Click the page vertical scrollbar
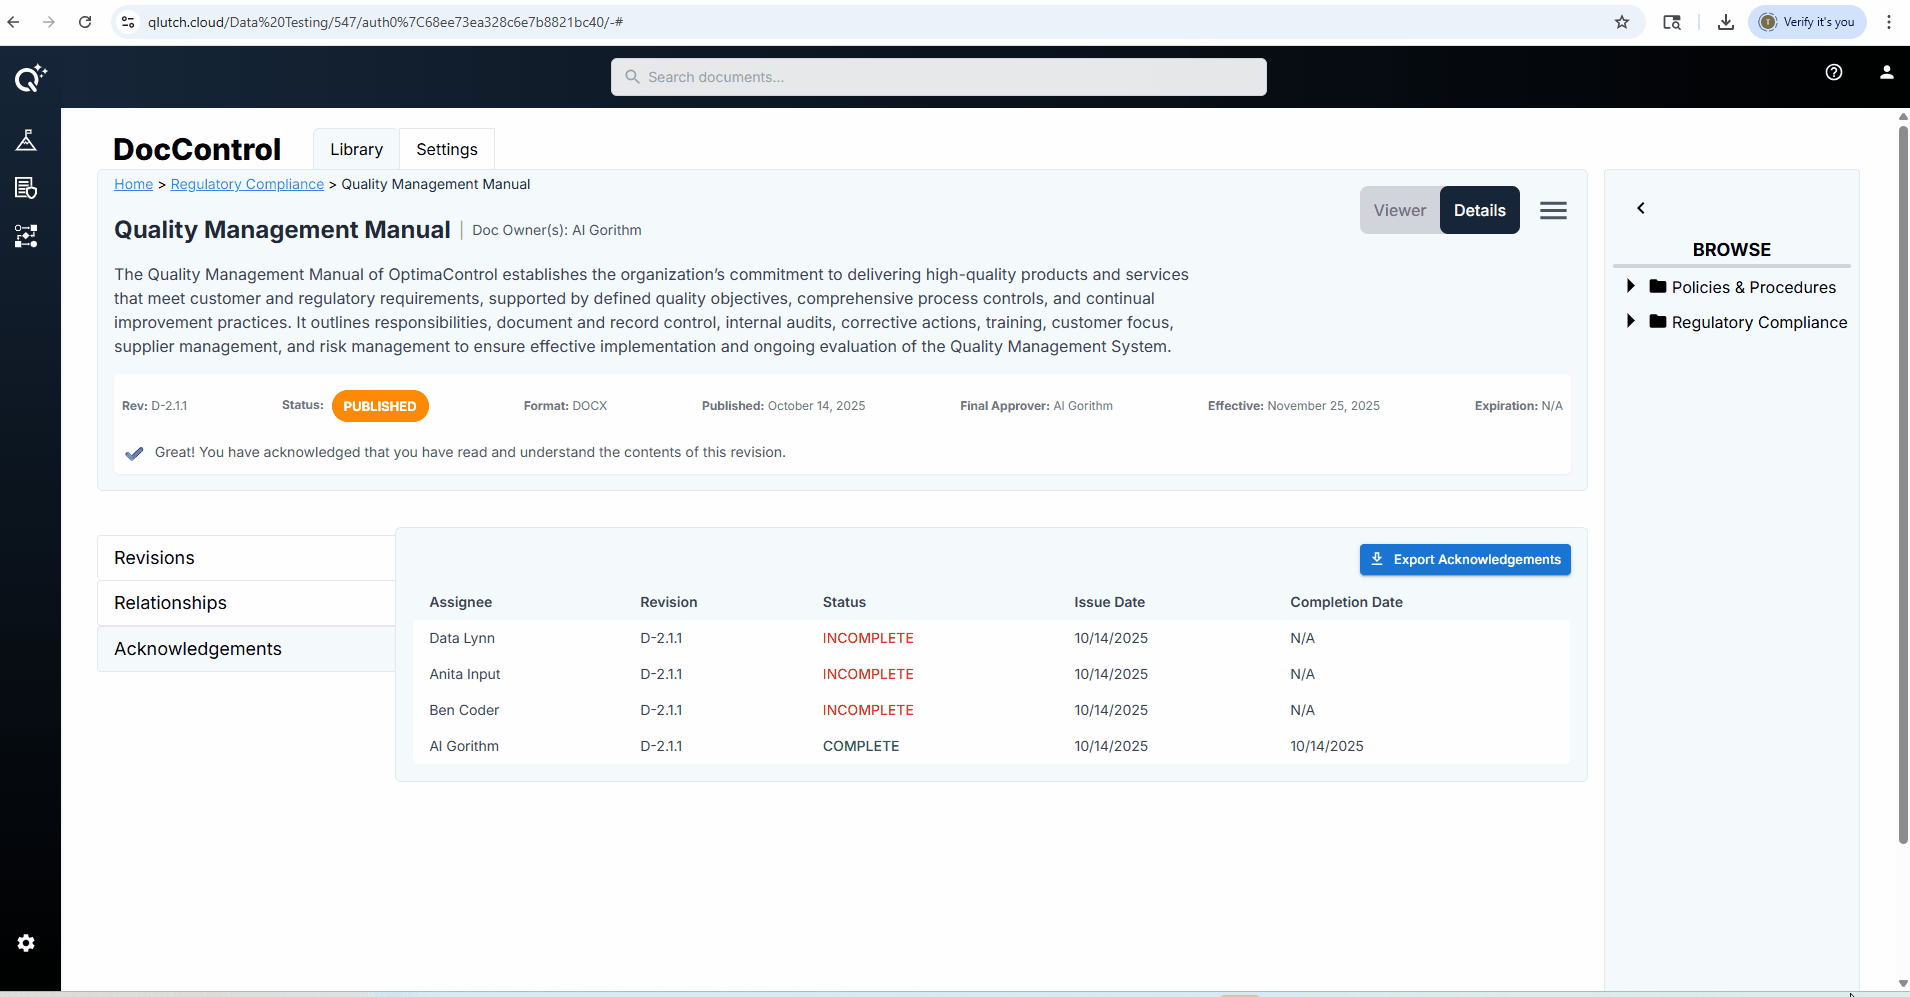This screenshot has width=1910, height=997. tap(1903, 480)
